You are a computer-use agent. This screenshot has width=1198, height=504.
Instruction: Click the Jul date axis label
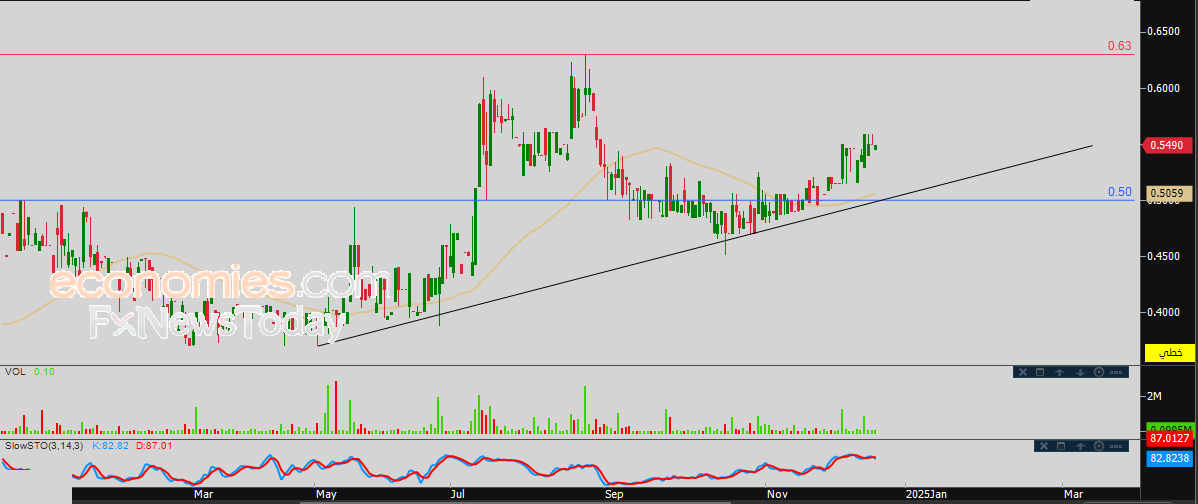pyautogui.click(x=458, y=495)
